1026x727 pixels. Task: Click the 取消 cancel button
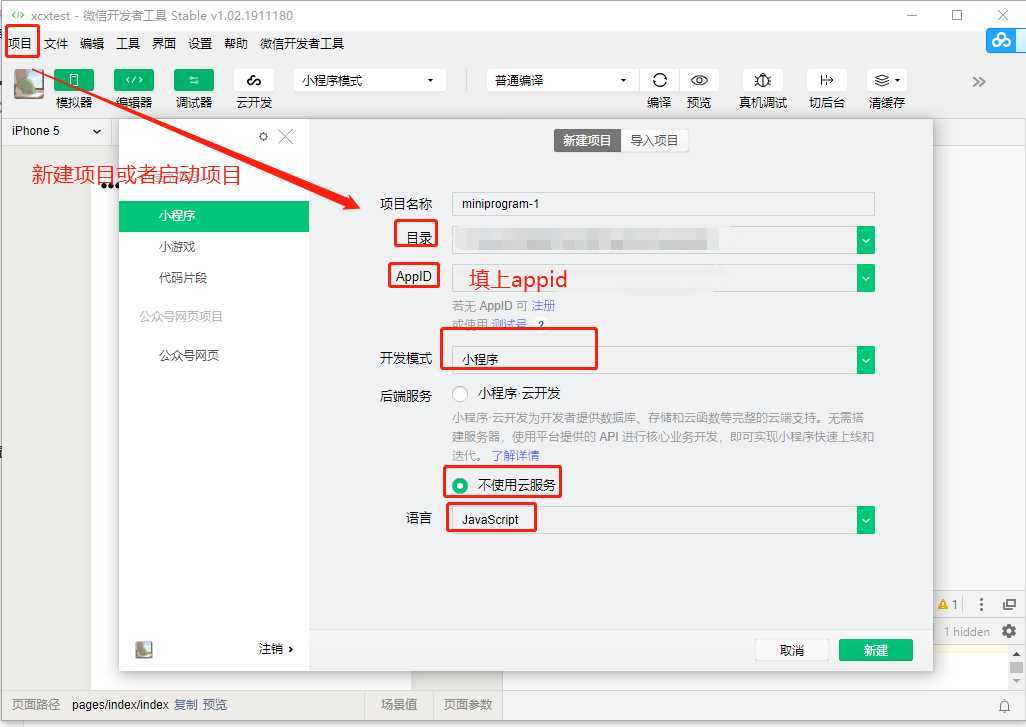792,650
